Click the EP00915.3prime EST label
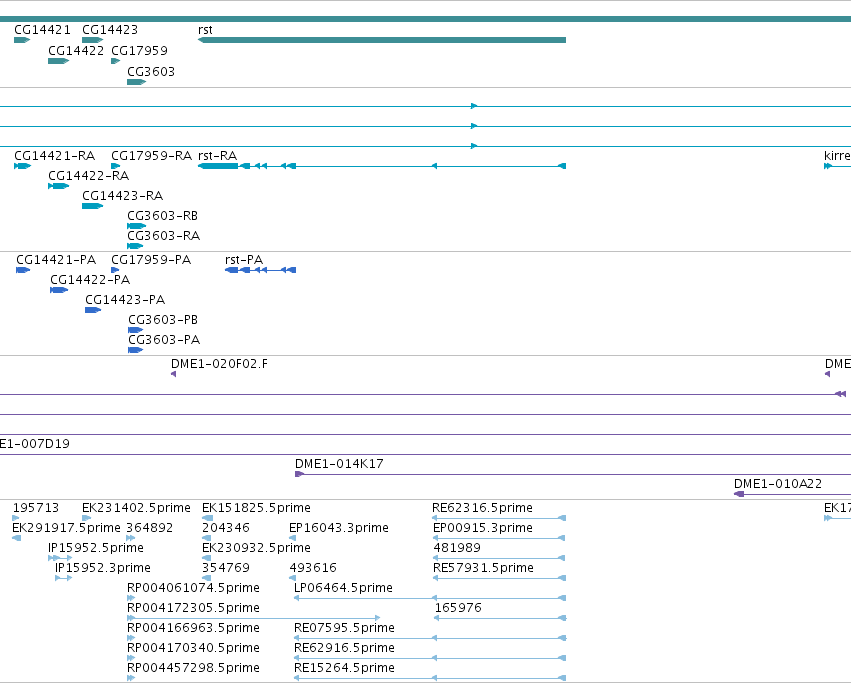851x683 pixels. [483, 528]
